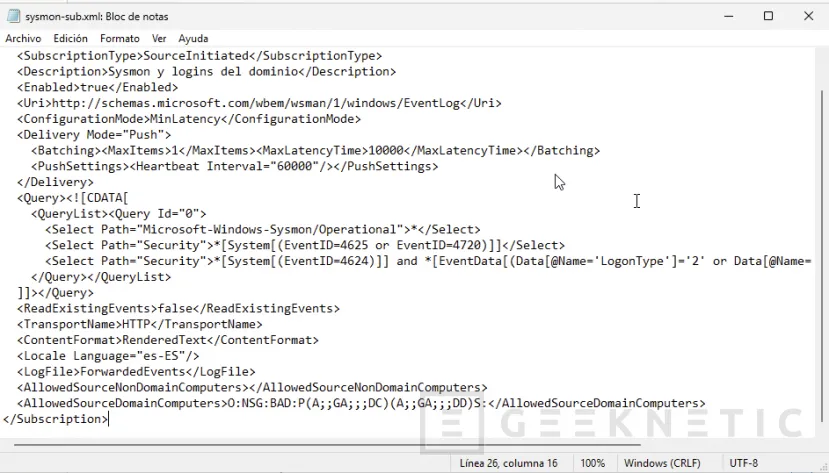Image resolution: width=829 pixels, height=473 pixels.
Task: Click the Description 'Sysmon y logins del dominio' line
Action: 206,72
